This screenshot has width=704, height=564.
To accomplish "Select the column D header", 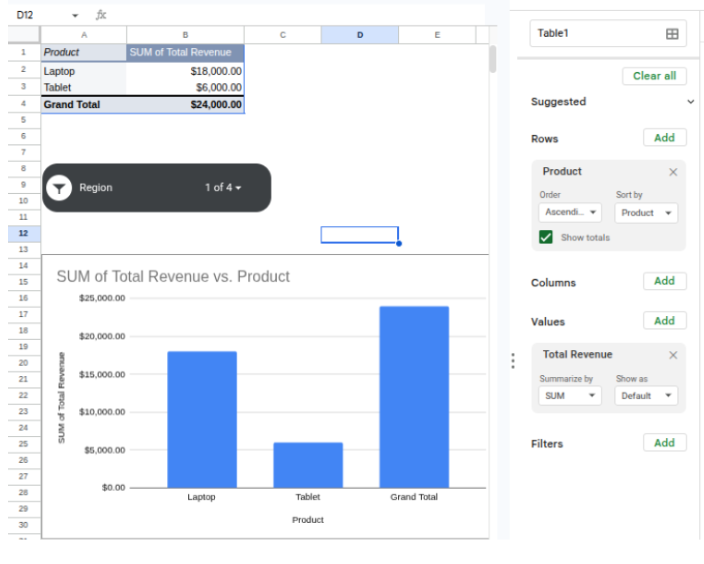I will (x=360, y=35).
